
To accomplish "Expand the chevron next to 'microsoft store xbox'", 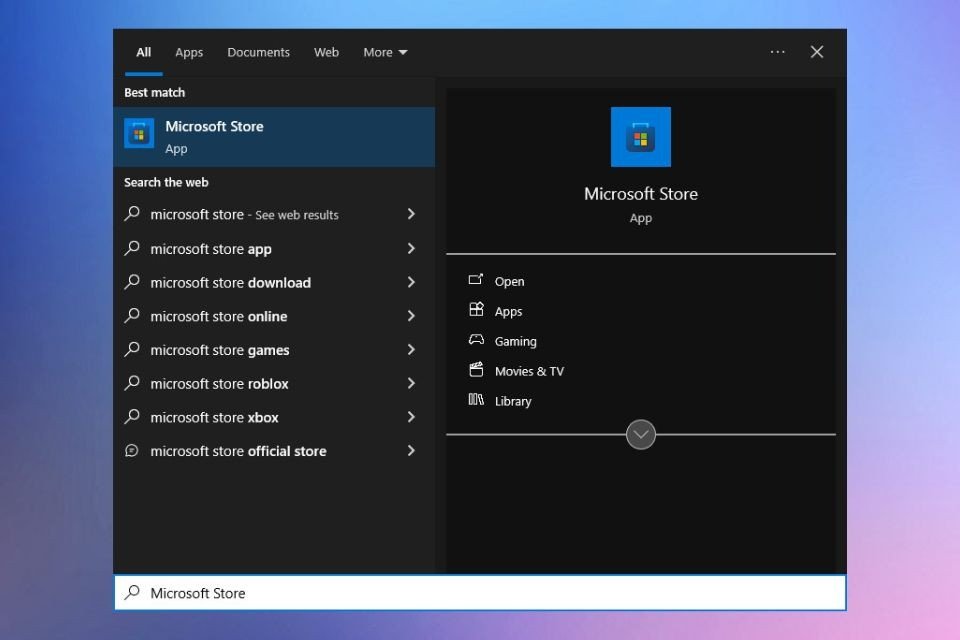I will click(x=411, y=417).
